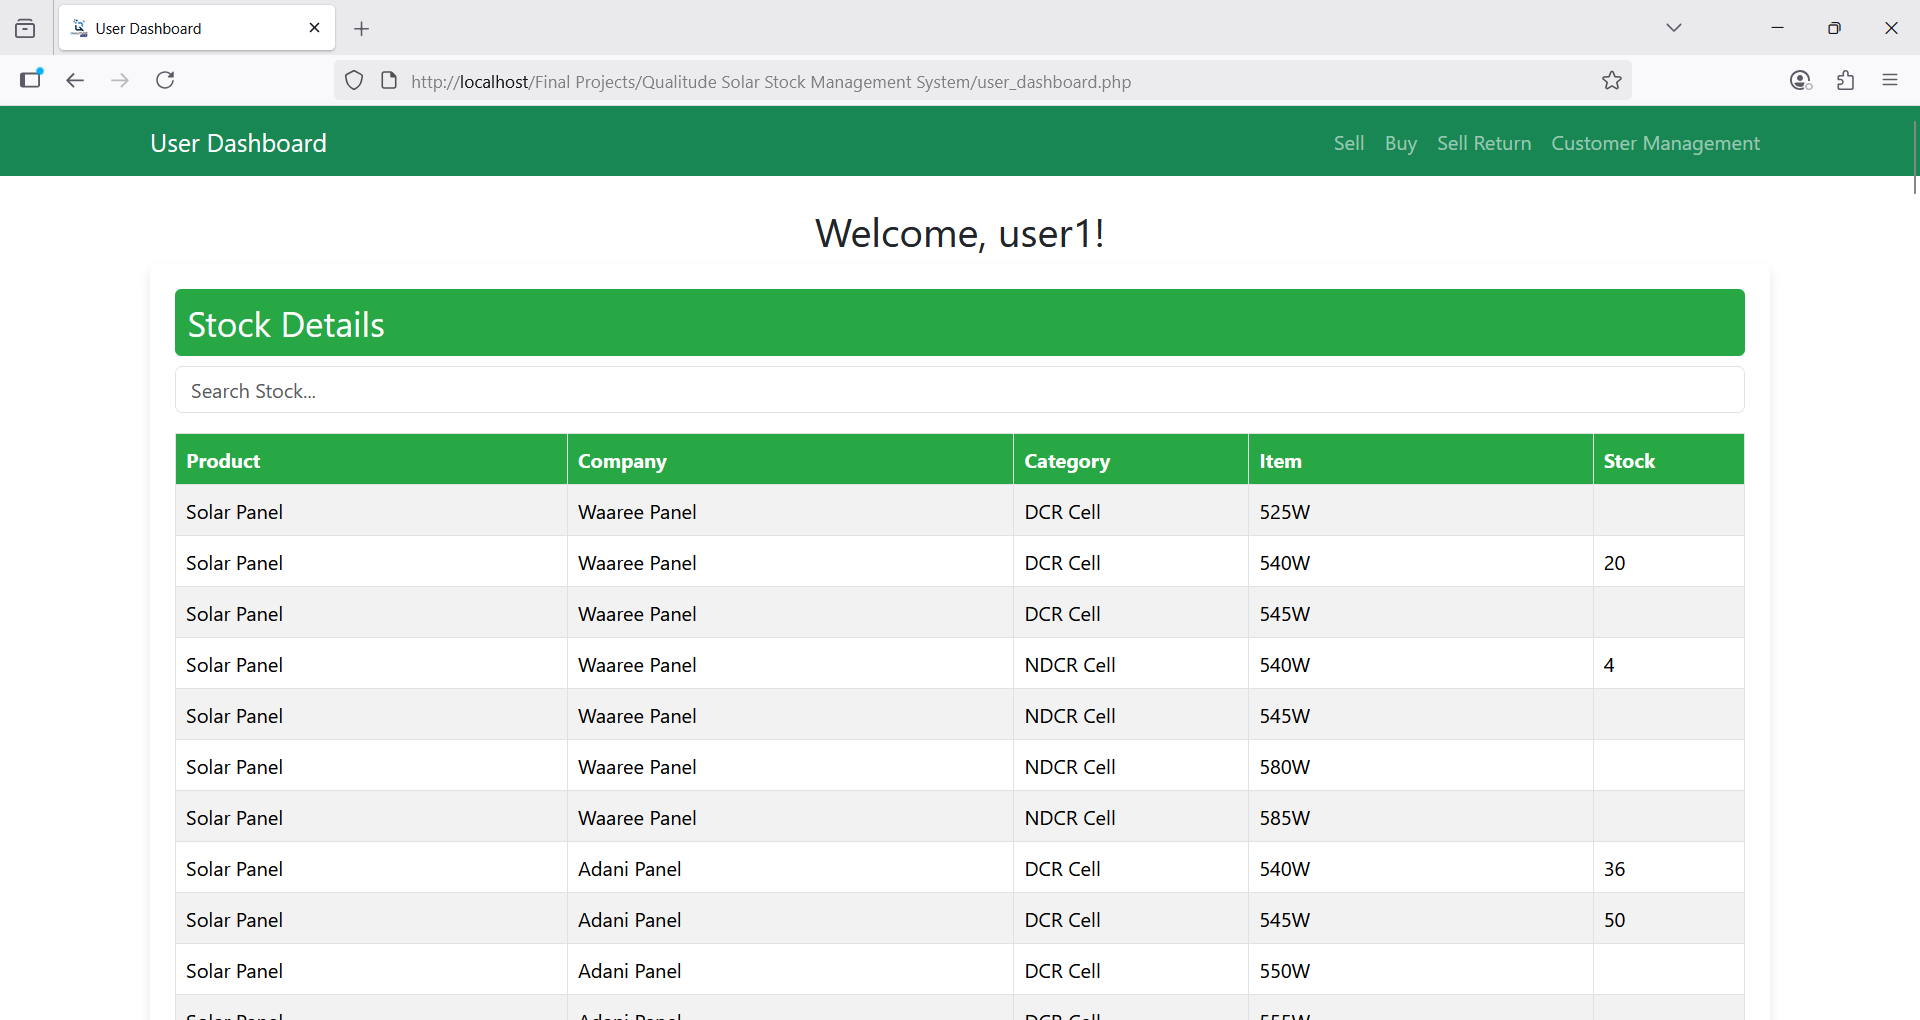This screenshot has height=1020, width=1920.
Task: Open Sell Return in navbar
Action: click(x=1483, y=143)
